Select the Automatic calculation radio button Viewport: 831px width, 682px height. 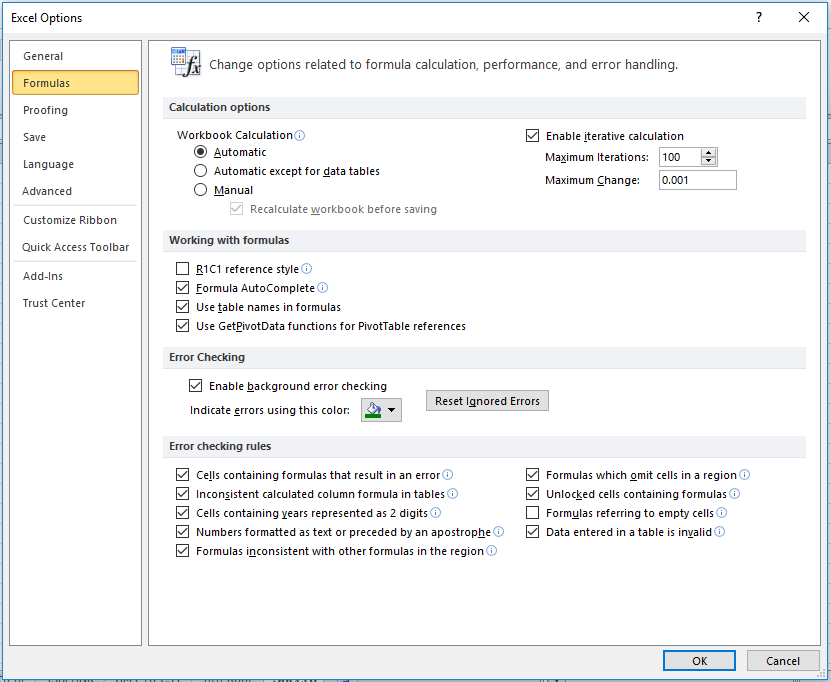(200, 152)
